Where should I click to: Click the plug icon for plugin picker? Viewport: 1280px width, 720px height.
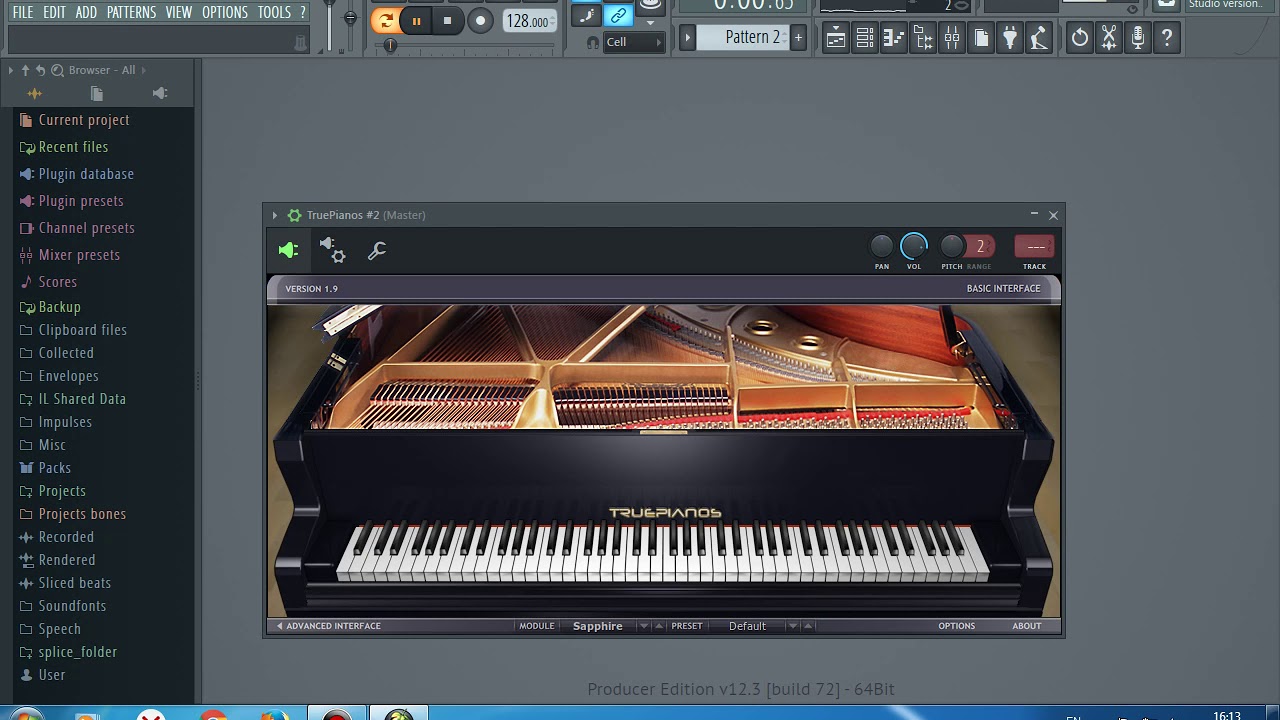[x=1010, y=39]
